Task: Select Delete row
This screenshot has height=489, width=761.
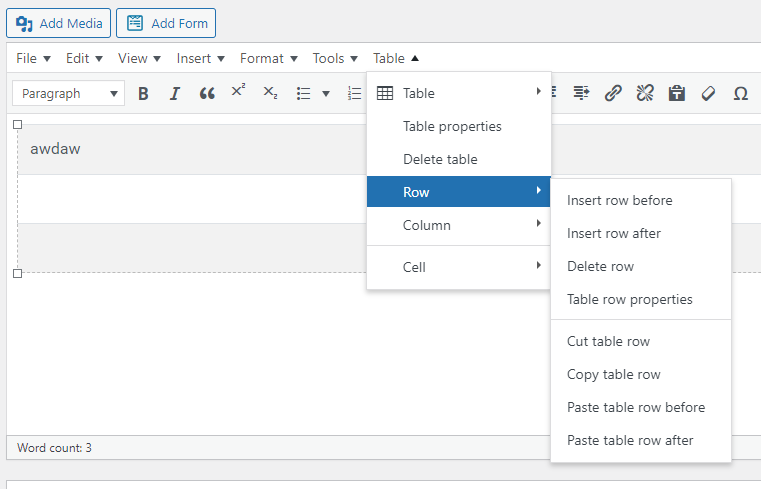Action: [x=641, y=266]
